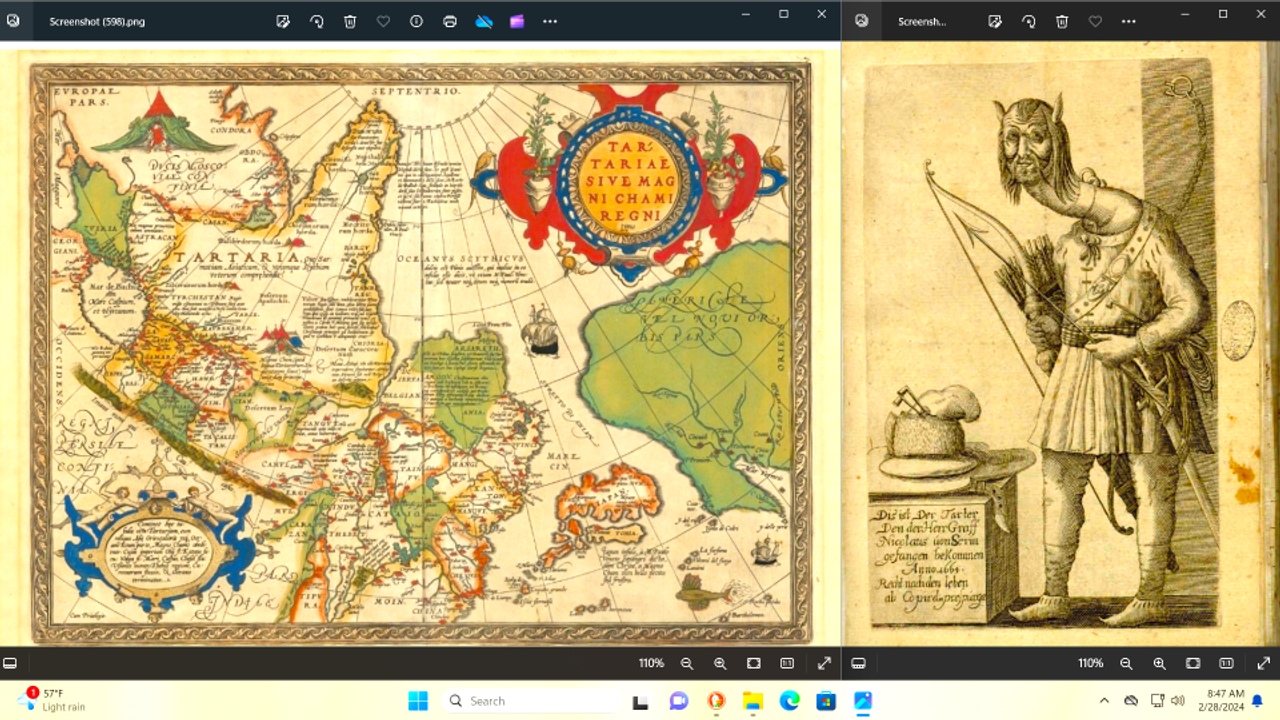The height and width of the screenshot is (720, 1280).
Task: Open File Explorer from the taskbar
Action: tap(752, 701)
